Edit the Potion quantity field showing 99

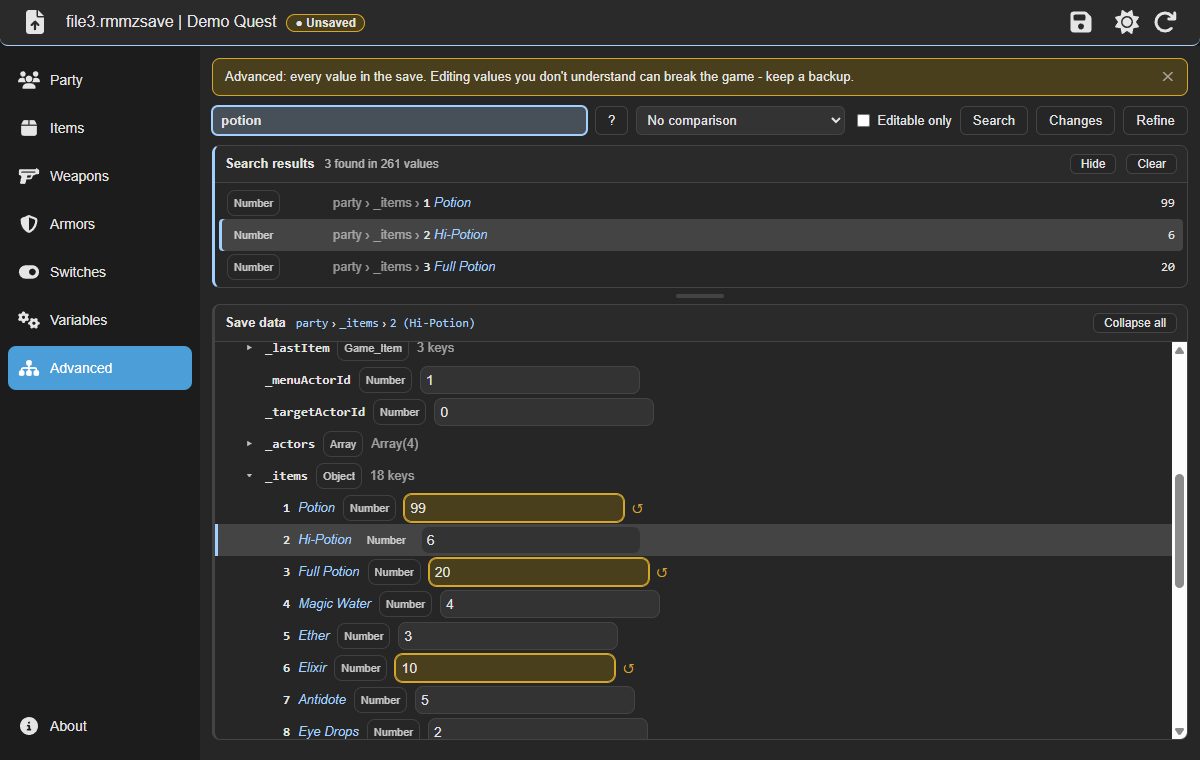tap(514, 508)
